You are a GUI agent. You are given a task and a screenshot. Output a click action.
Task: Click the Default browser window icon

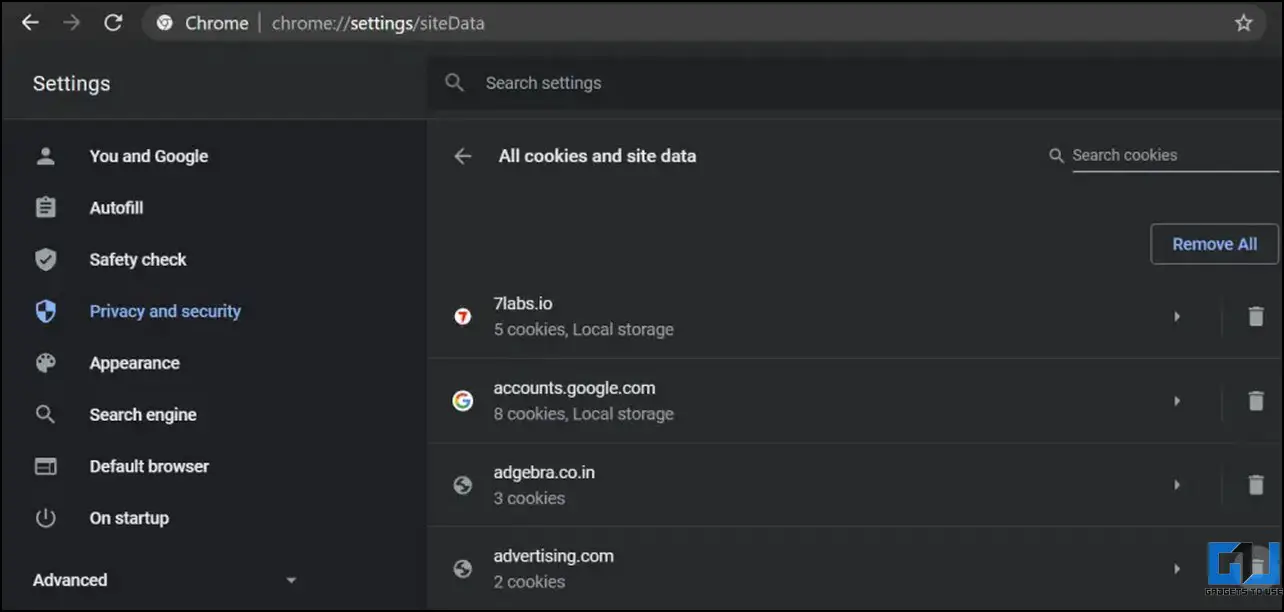click(46, 467)
